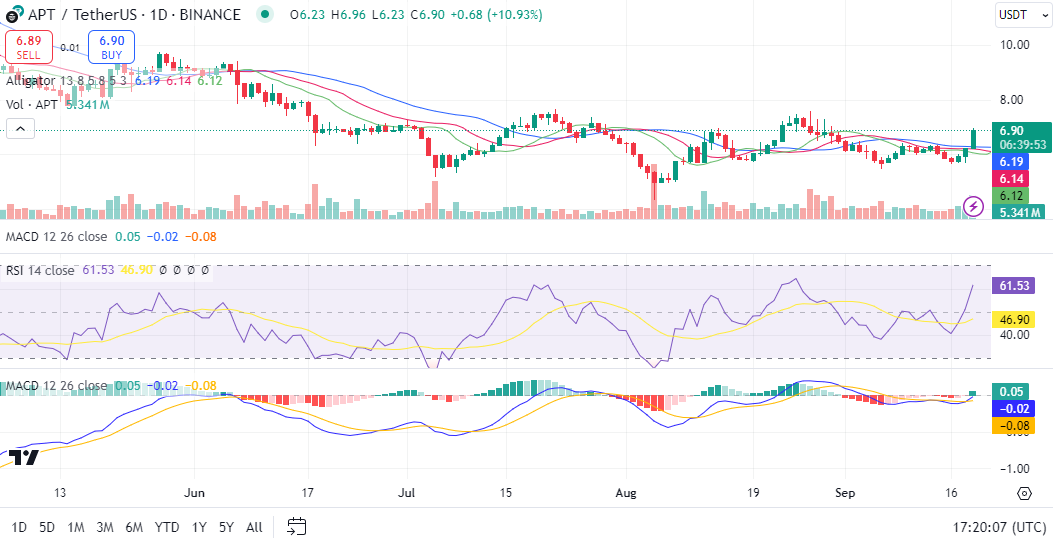Click the yellow 46.90 RSI label
This screenshot has width=1053, height=540.
tap(1013, 321)
